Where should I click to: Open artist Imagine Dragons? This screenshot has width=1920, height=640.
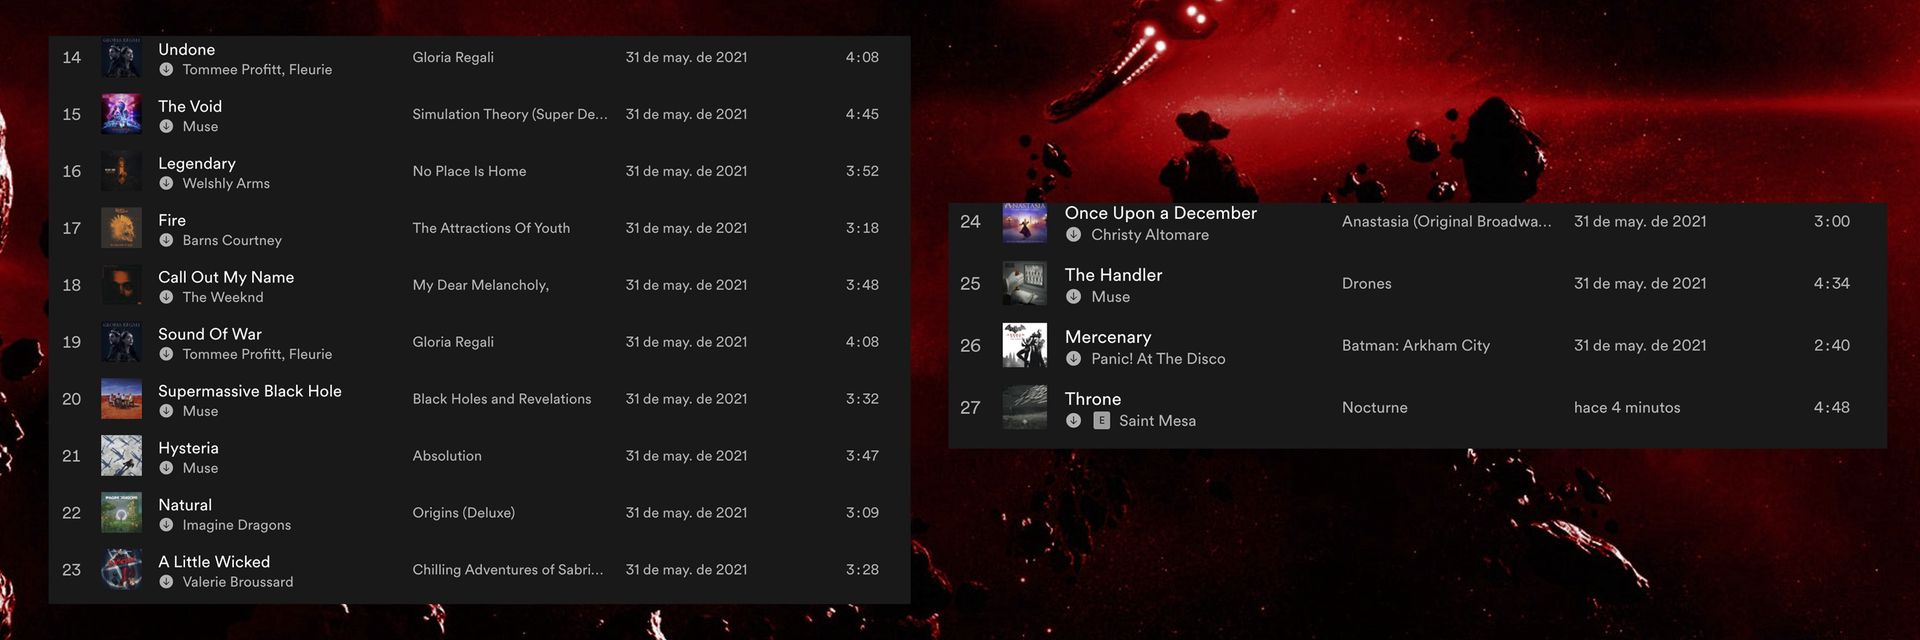coord(237,526)
